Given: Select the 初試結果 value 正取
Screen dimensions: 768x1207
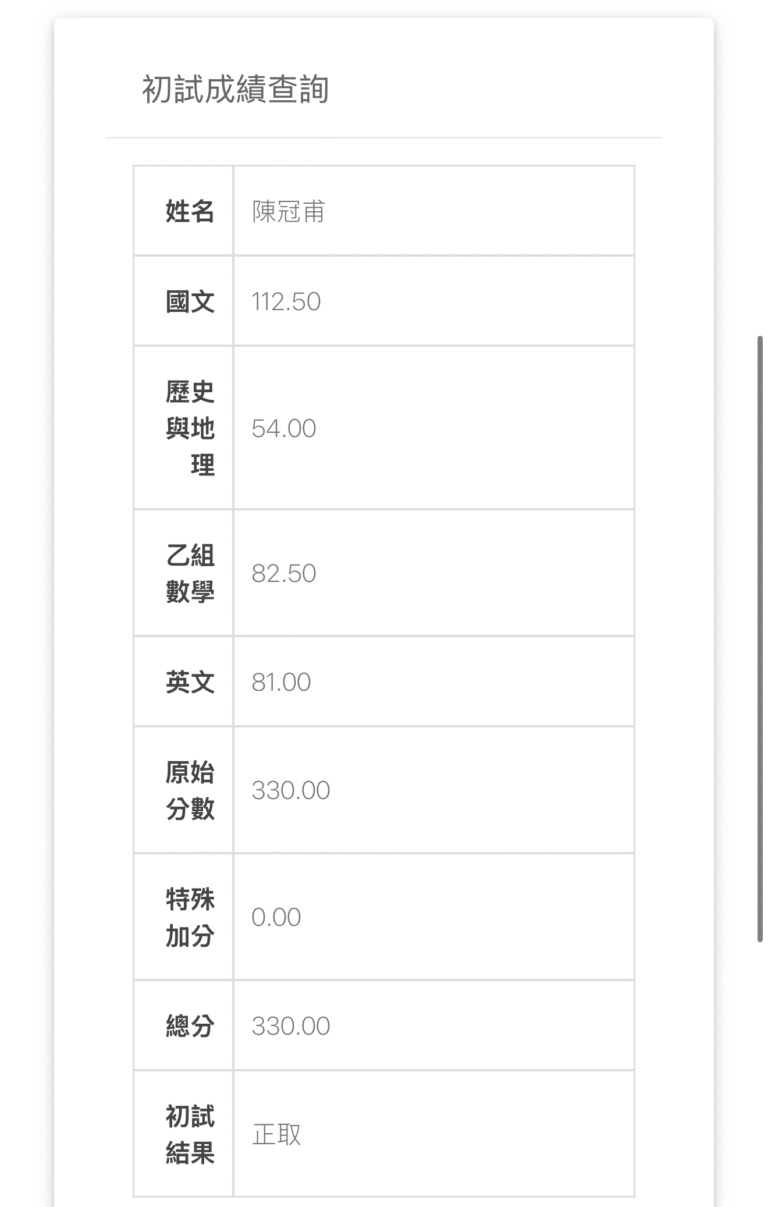Looking at the screenshot, I should pos(277,1135).
